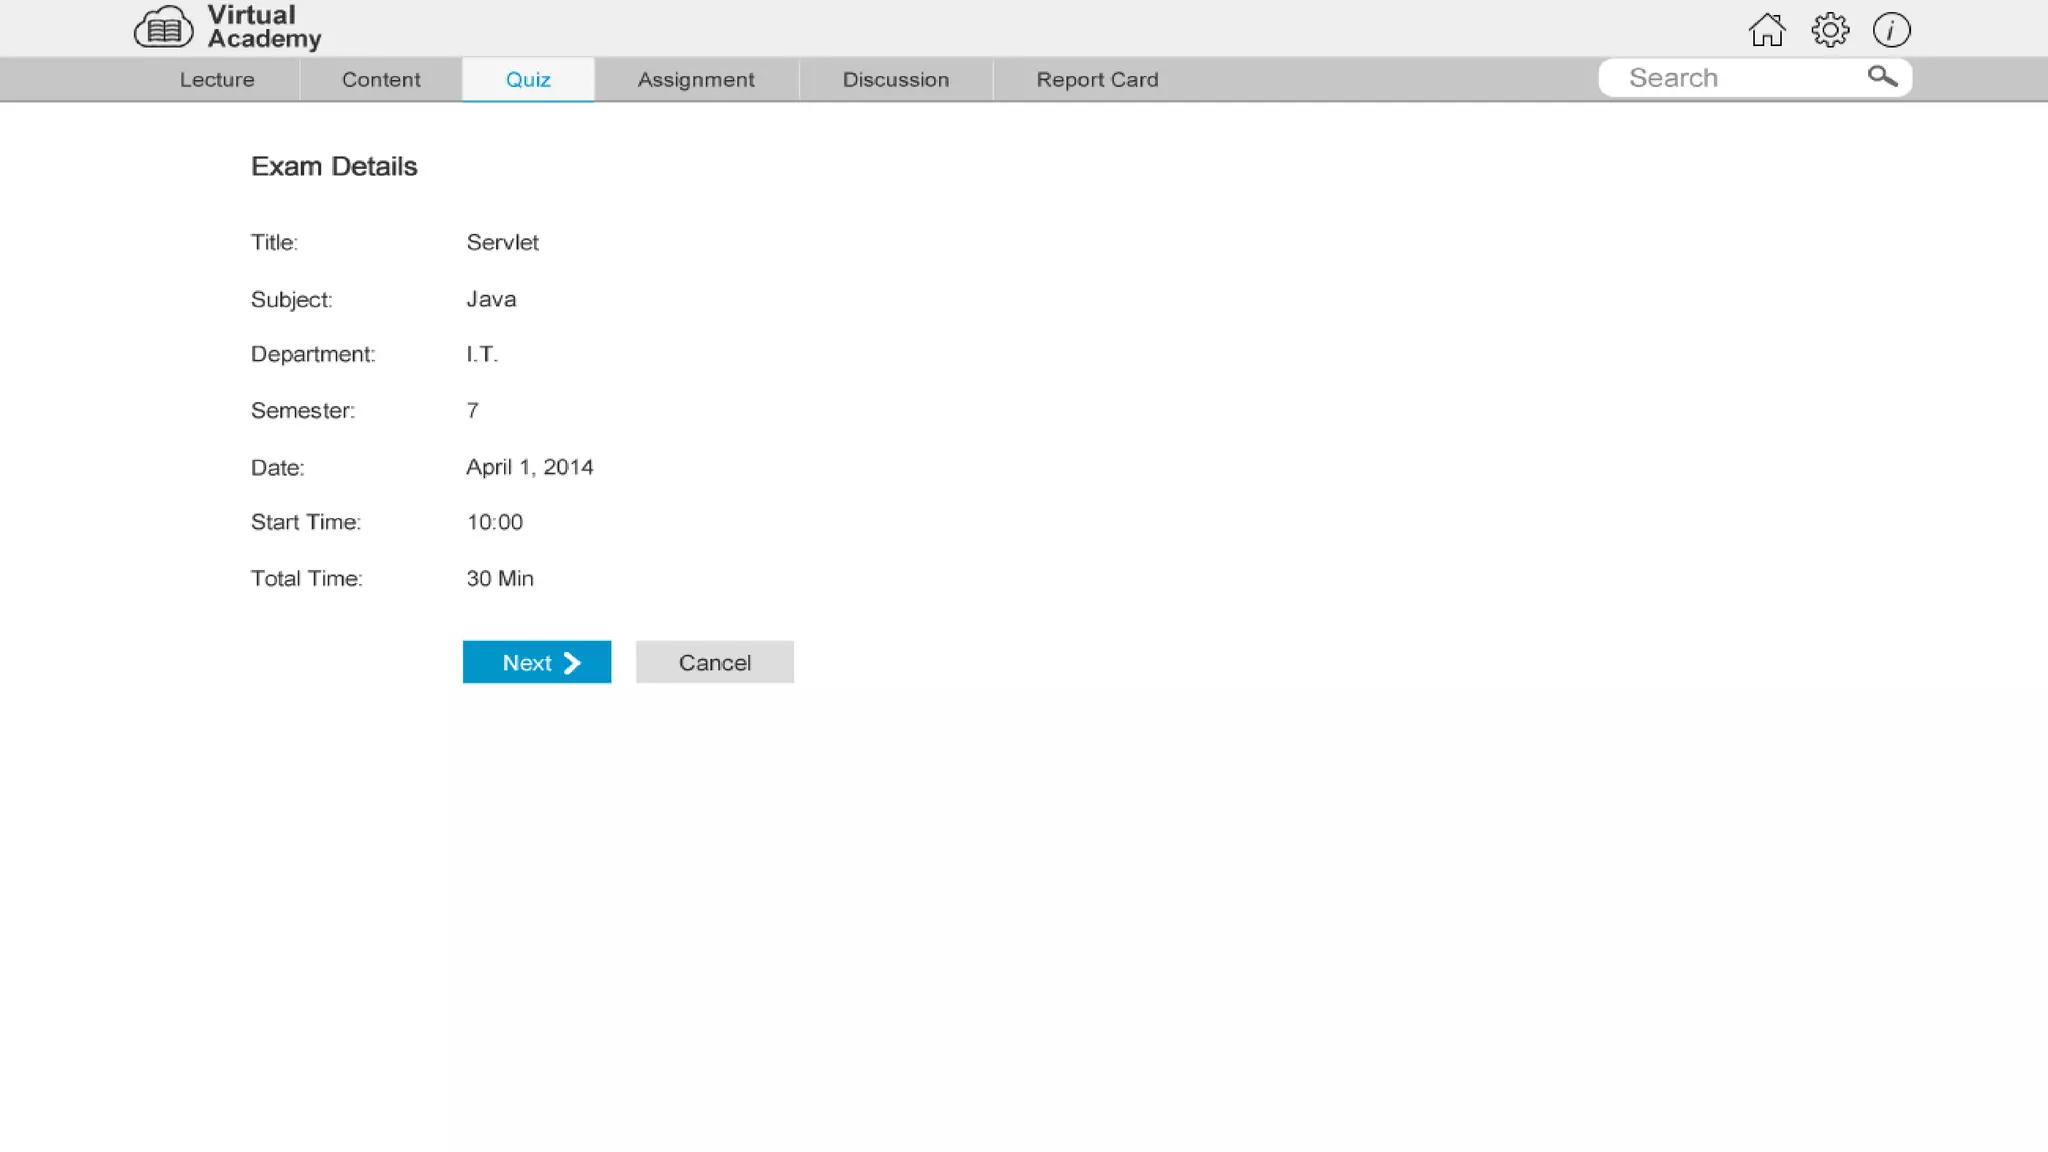Open the Content tab
Image resolution: width=2048 pixels, height=1152 pixels.
click(x=381, y=80)
